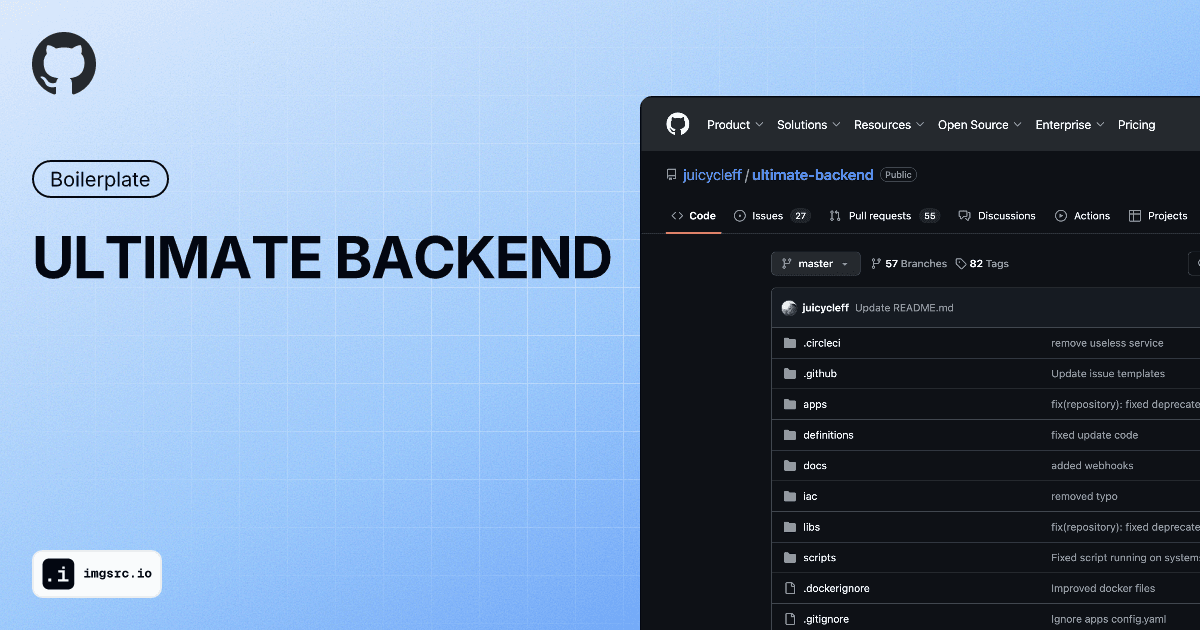The image size is (1200, 630).
Task: Click the apps folder icon
Action: (789, 405)
